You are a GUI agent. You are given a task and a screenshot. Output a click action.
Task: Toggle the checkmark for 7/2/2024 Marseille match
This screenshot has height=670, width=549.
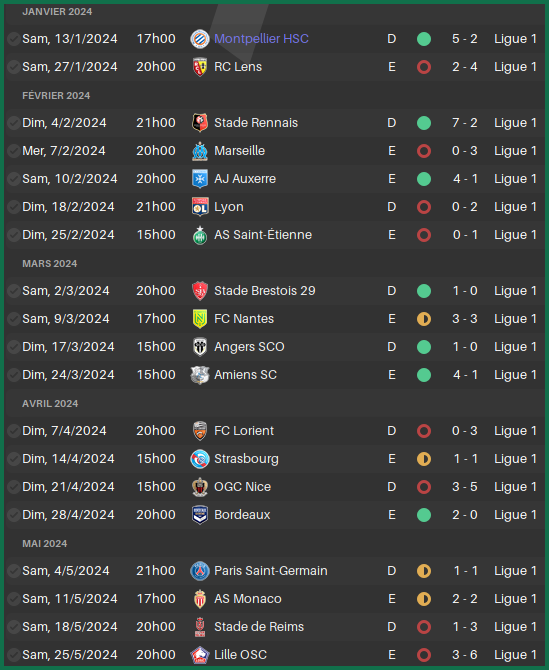click(14, 151)
